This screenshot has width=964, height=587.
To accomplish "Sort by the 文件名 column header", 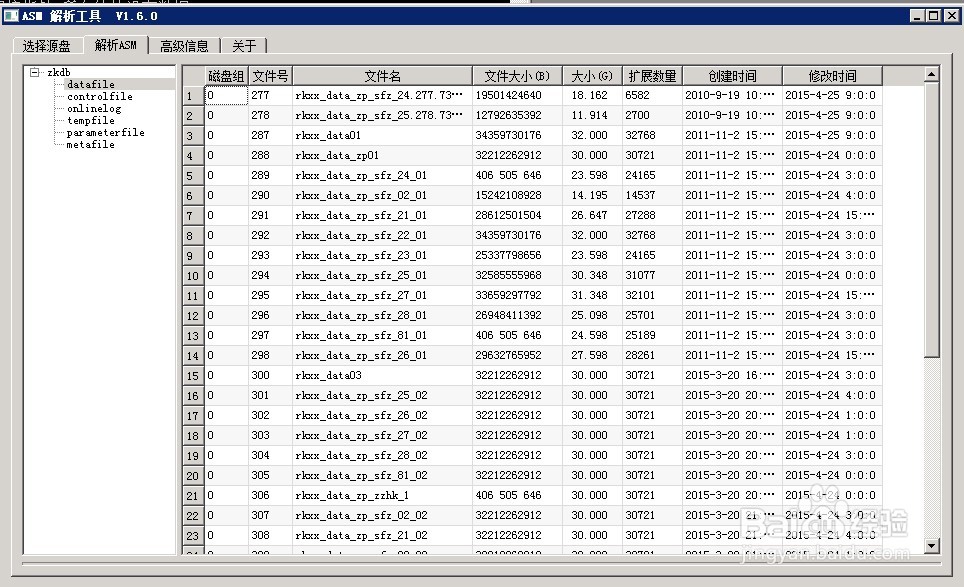I will click(x=382, y=76).
